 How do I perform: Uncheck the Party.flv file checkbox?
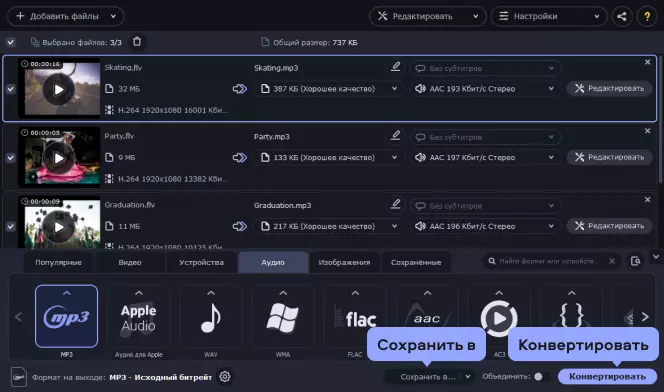tap(11, 157)
